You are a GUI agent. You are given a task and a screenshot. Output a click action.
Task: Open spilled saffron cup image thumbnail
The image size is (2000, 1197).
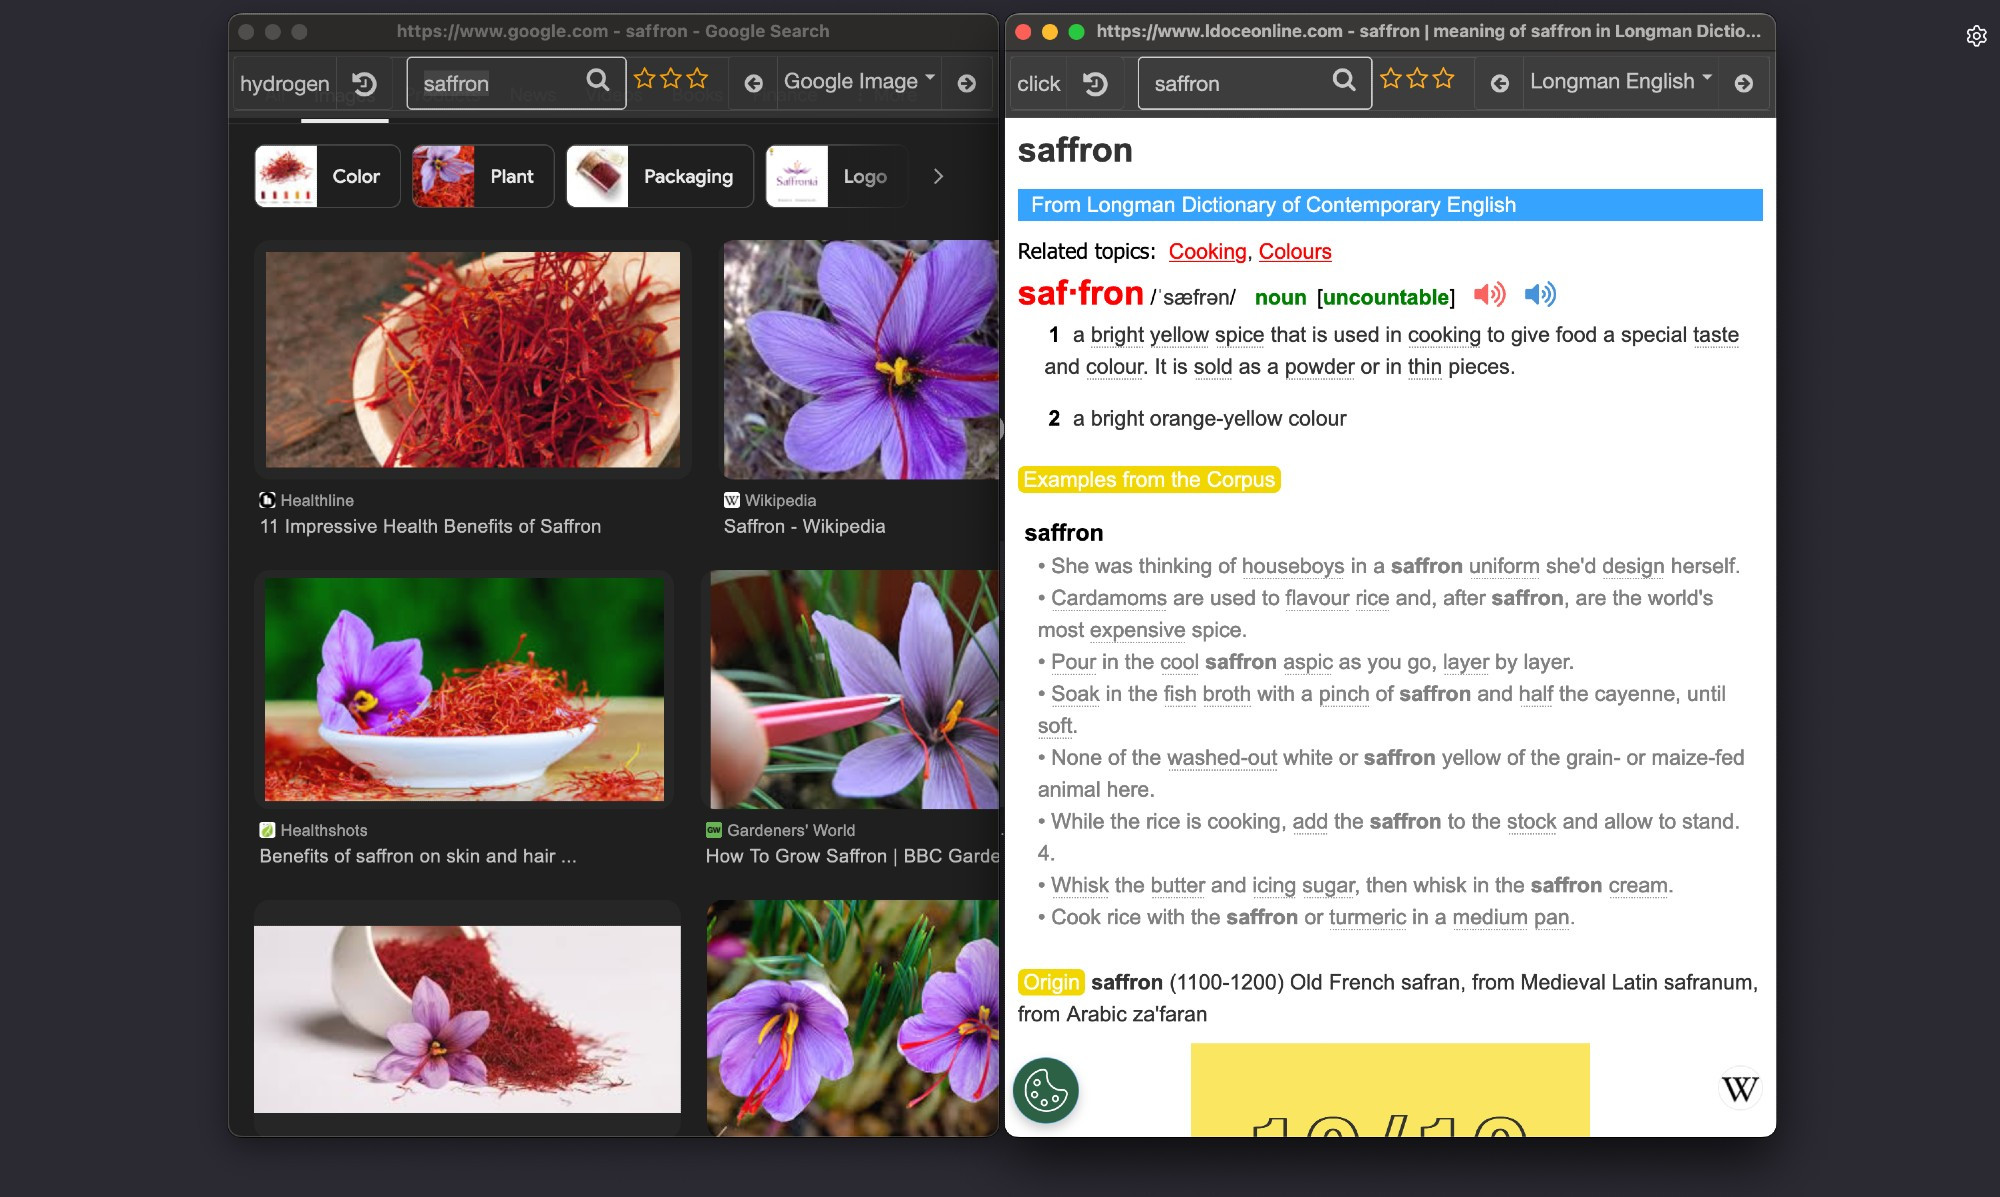467,1019
